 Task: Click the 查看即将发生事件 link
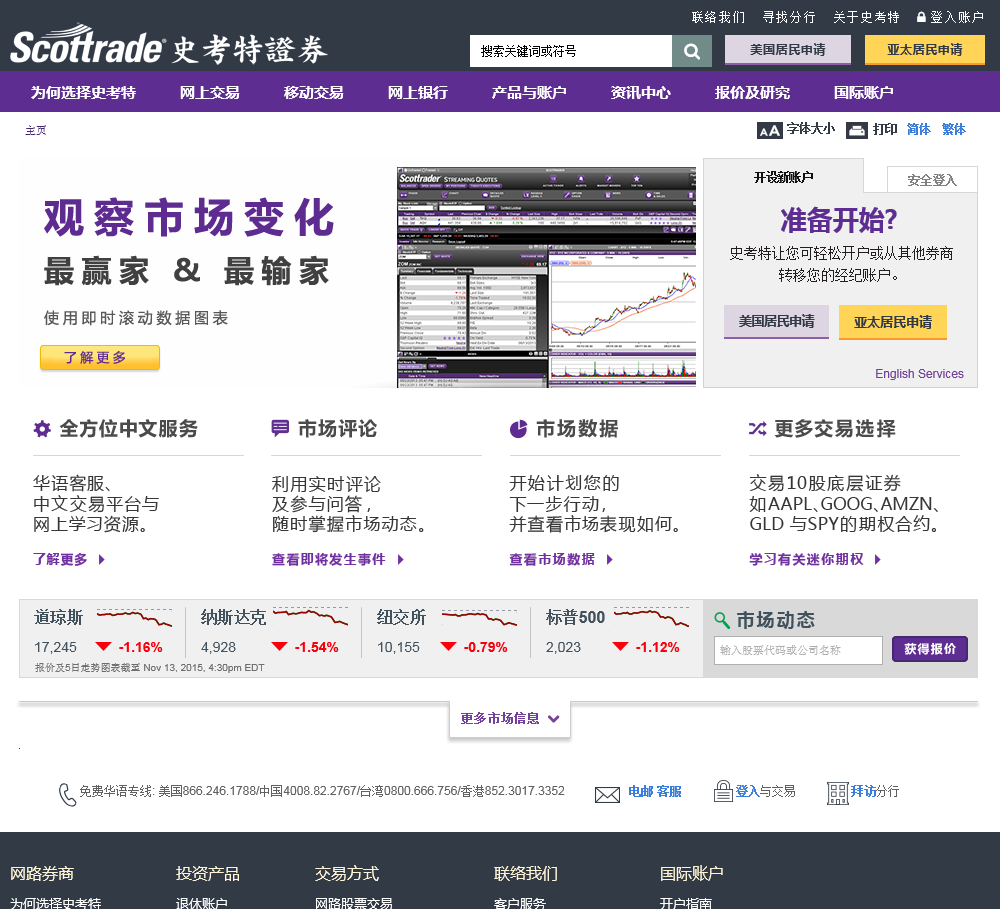[337, 559]
